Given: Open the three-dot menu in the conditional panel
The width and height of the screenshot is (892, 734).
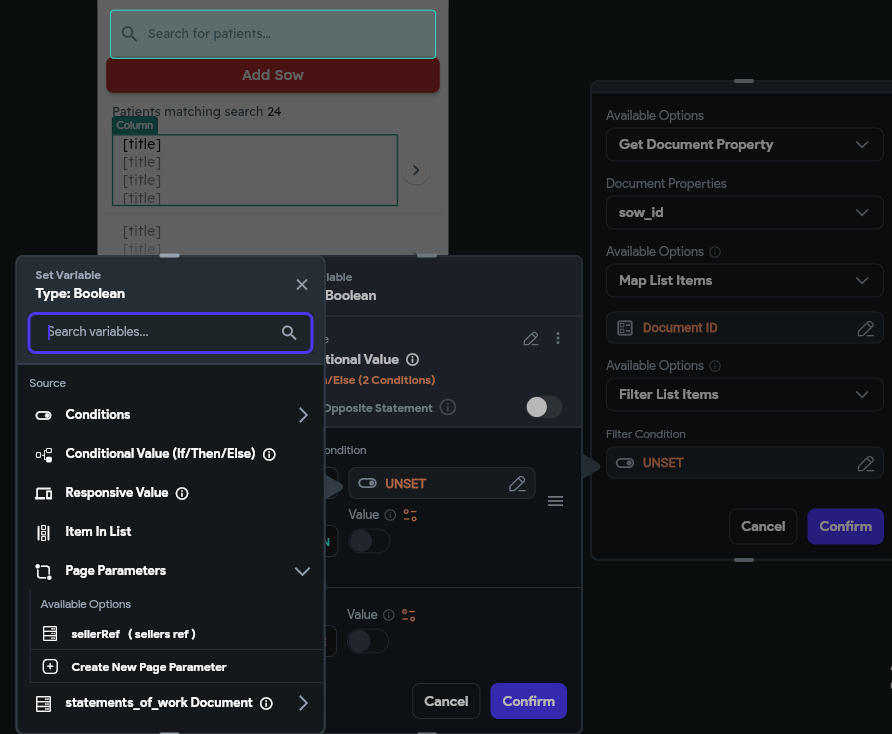Looking at the screenshot, I should 558,339.
